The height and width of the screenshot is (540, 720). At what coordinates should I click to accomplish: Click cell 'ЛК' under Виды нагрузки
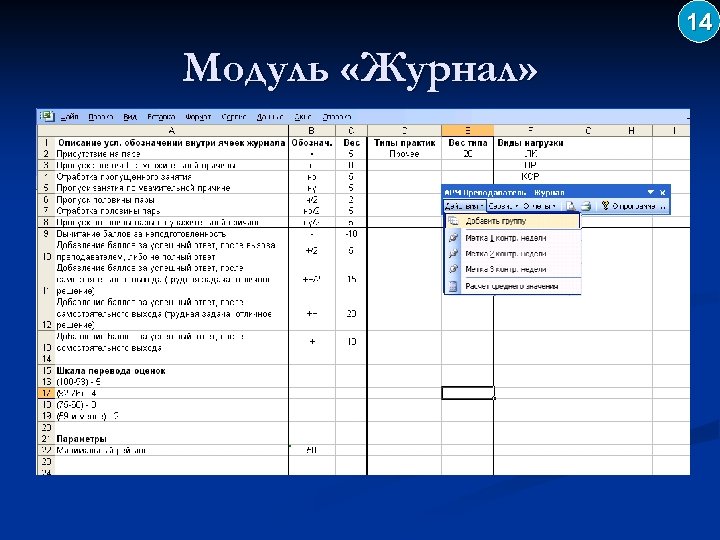tap(530, 154)
